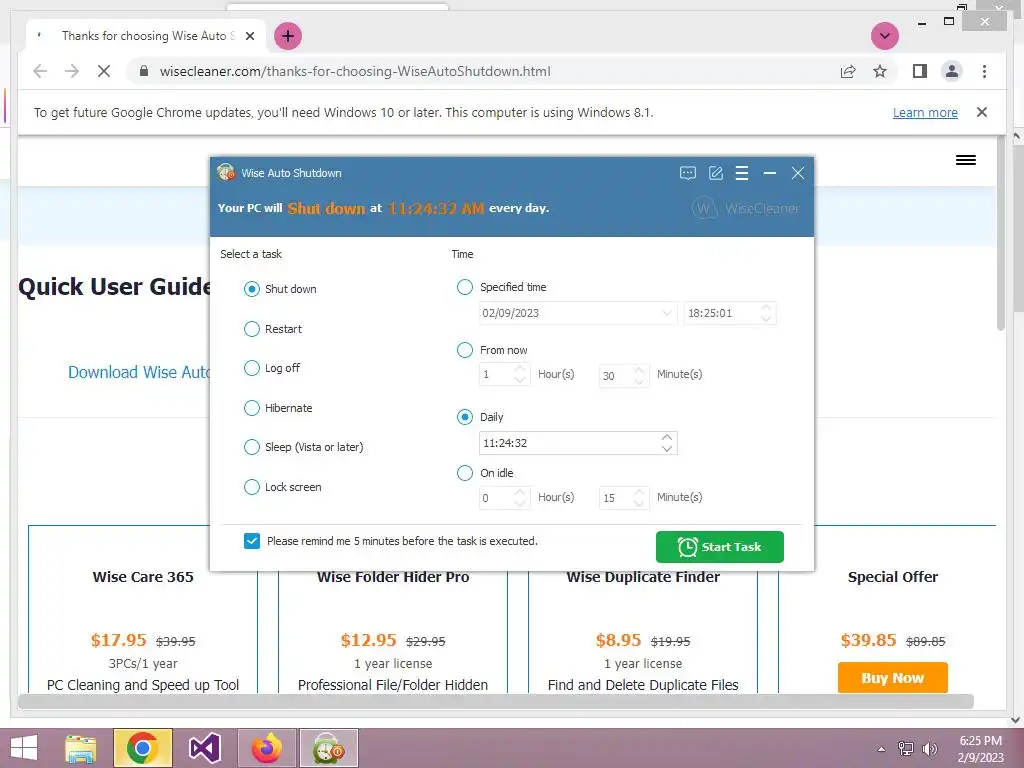Go forward in Chrome
Image resolution: width=1024 pixels, height=768 pixels.
tap(72, 71)
